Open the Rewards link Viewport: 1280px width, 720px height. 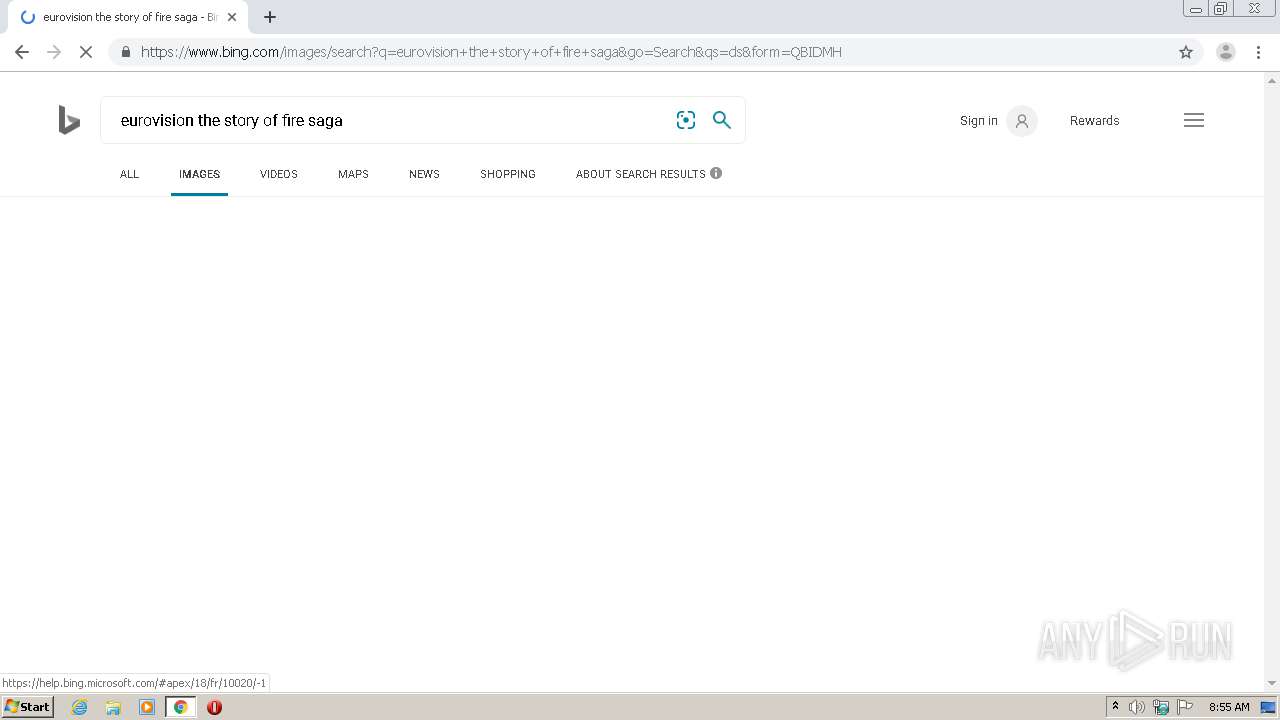pyautogui.click(x=1094, y=120)
